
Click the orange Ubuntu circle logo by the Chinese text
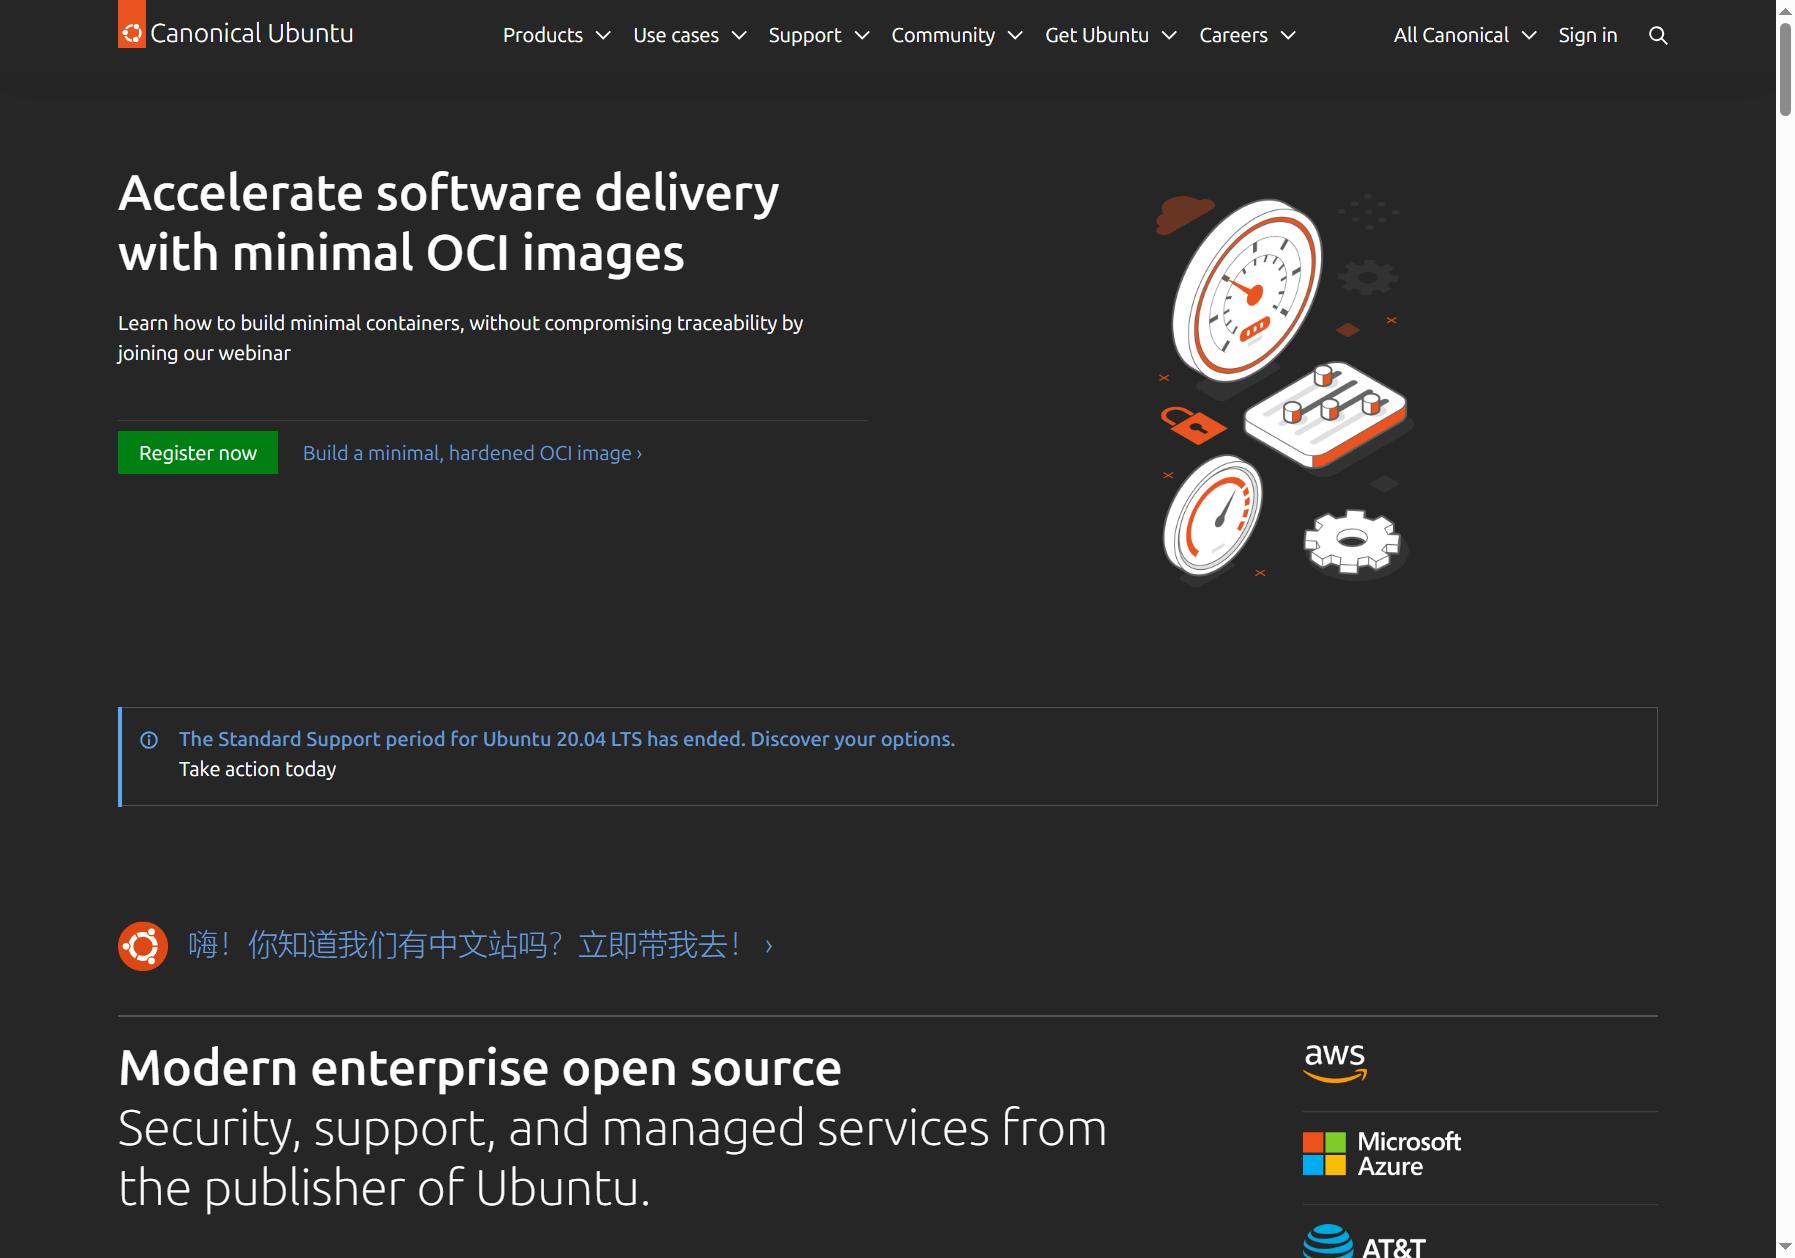tap(143, 946)
